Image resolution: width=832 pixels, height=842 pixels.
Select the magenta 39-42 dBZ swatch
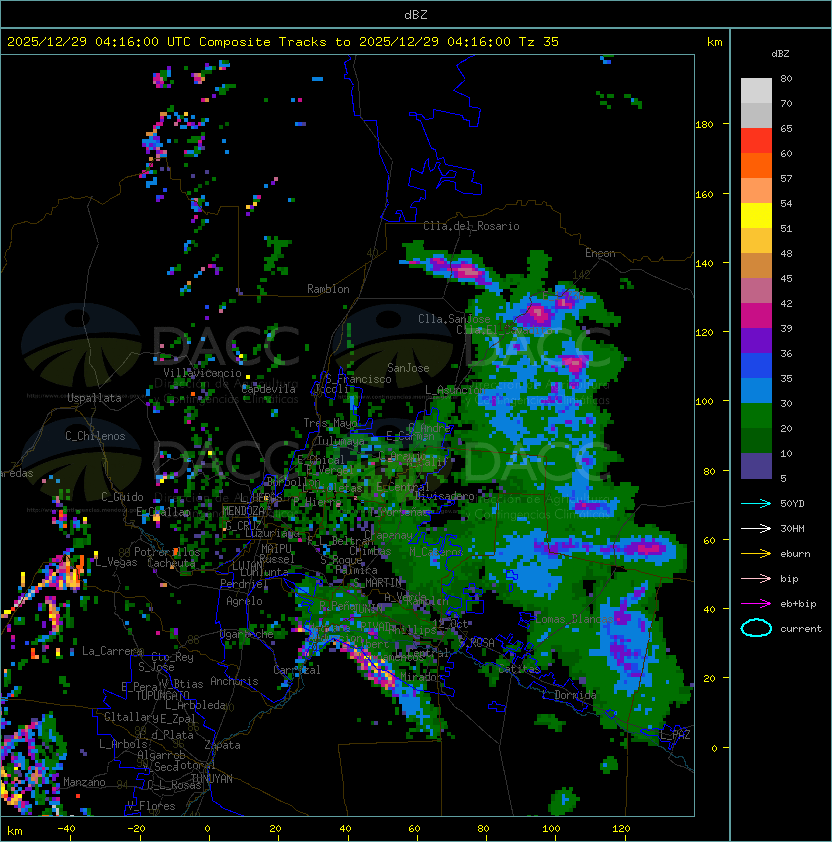coord(756,316)
